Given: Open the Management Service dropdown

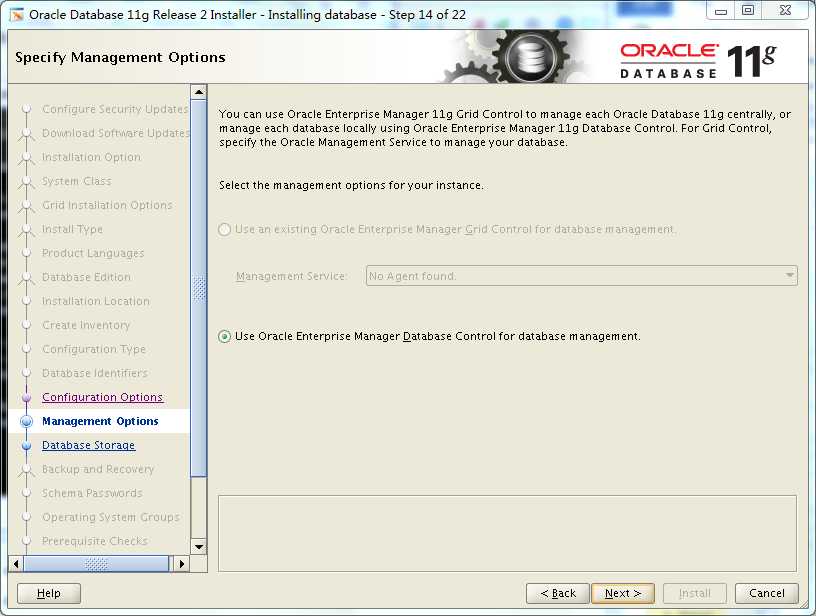Looking at the screenshot, I should tap(581, 276).
